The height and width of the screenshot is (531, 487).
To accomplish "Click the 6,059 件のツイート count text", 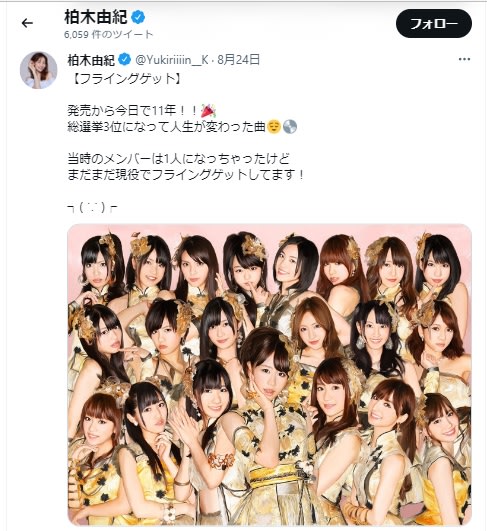I will [x=109, y=34].
